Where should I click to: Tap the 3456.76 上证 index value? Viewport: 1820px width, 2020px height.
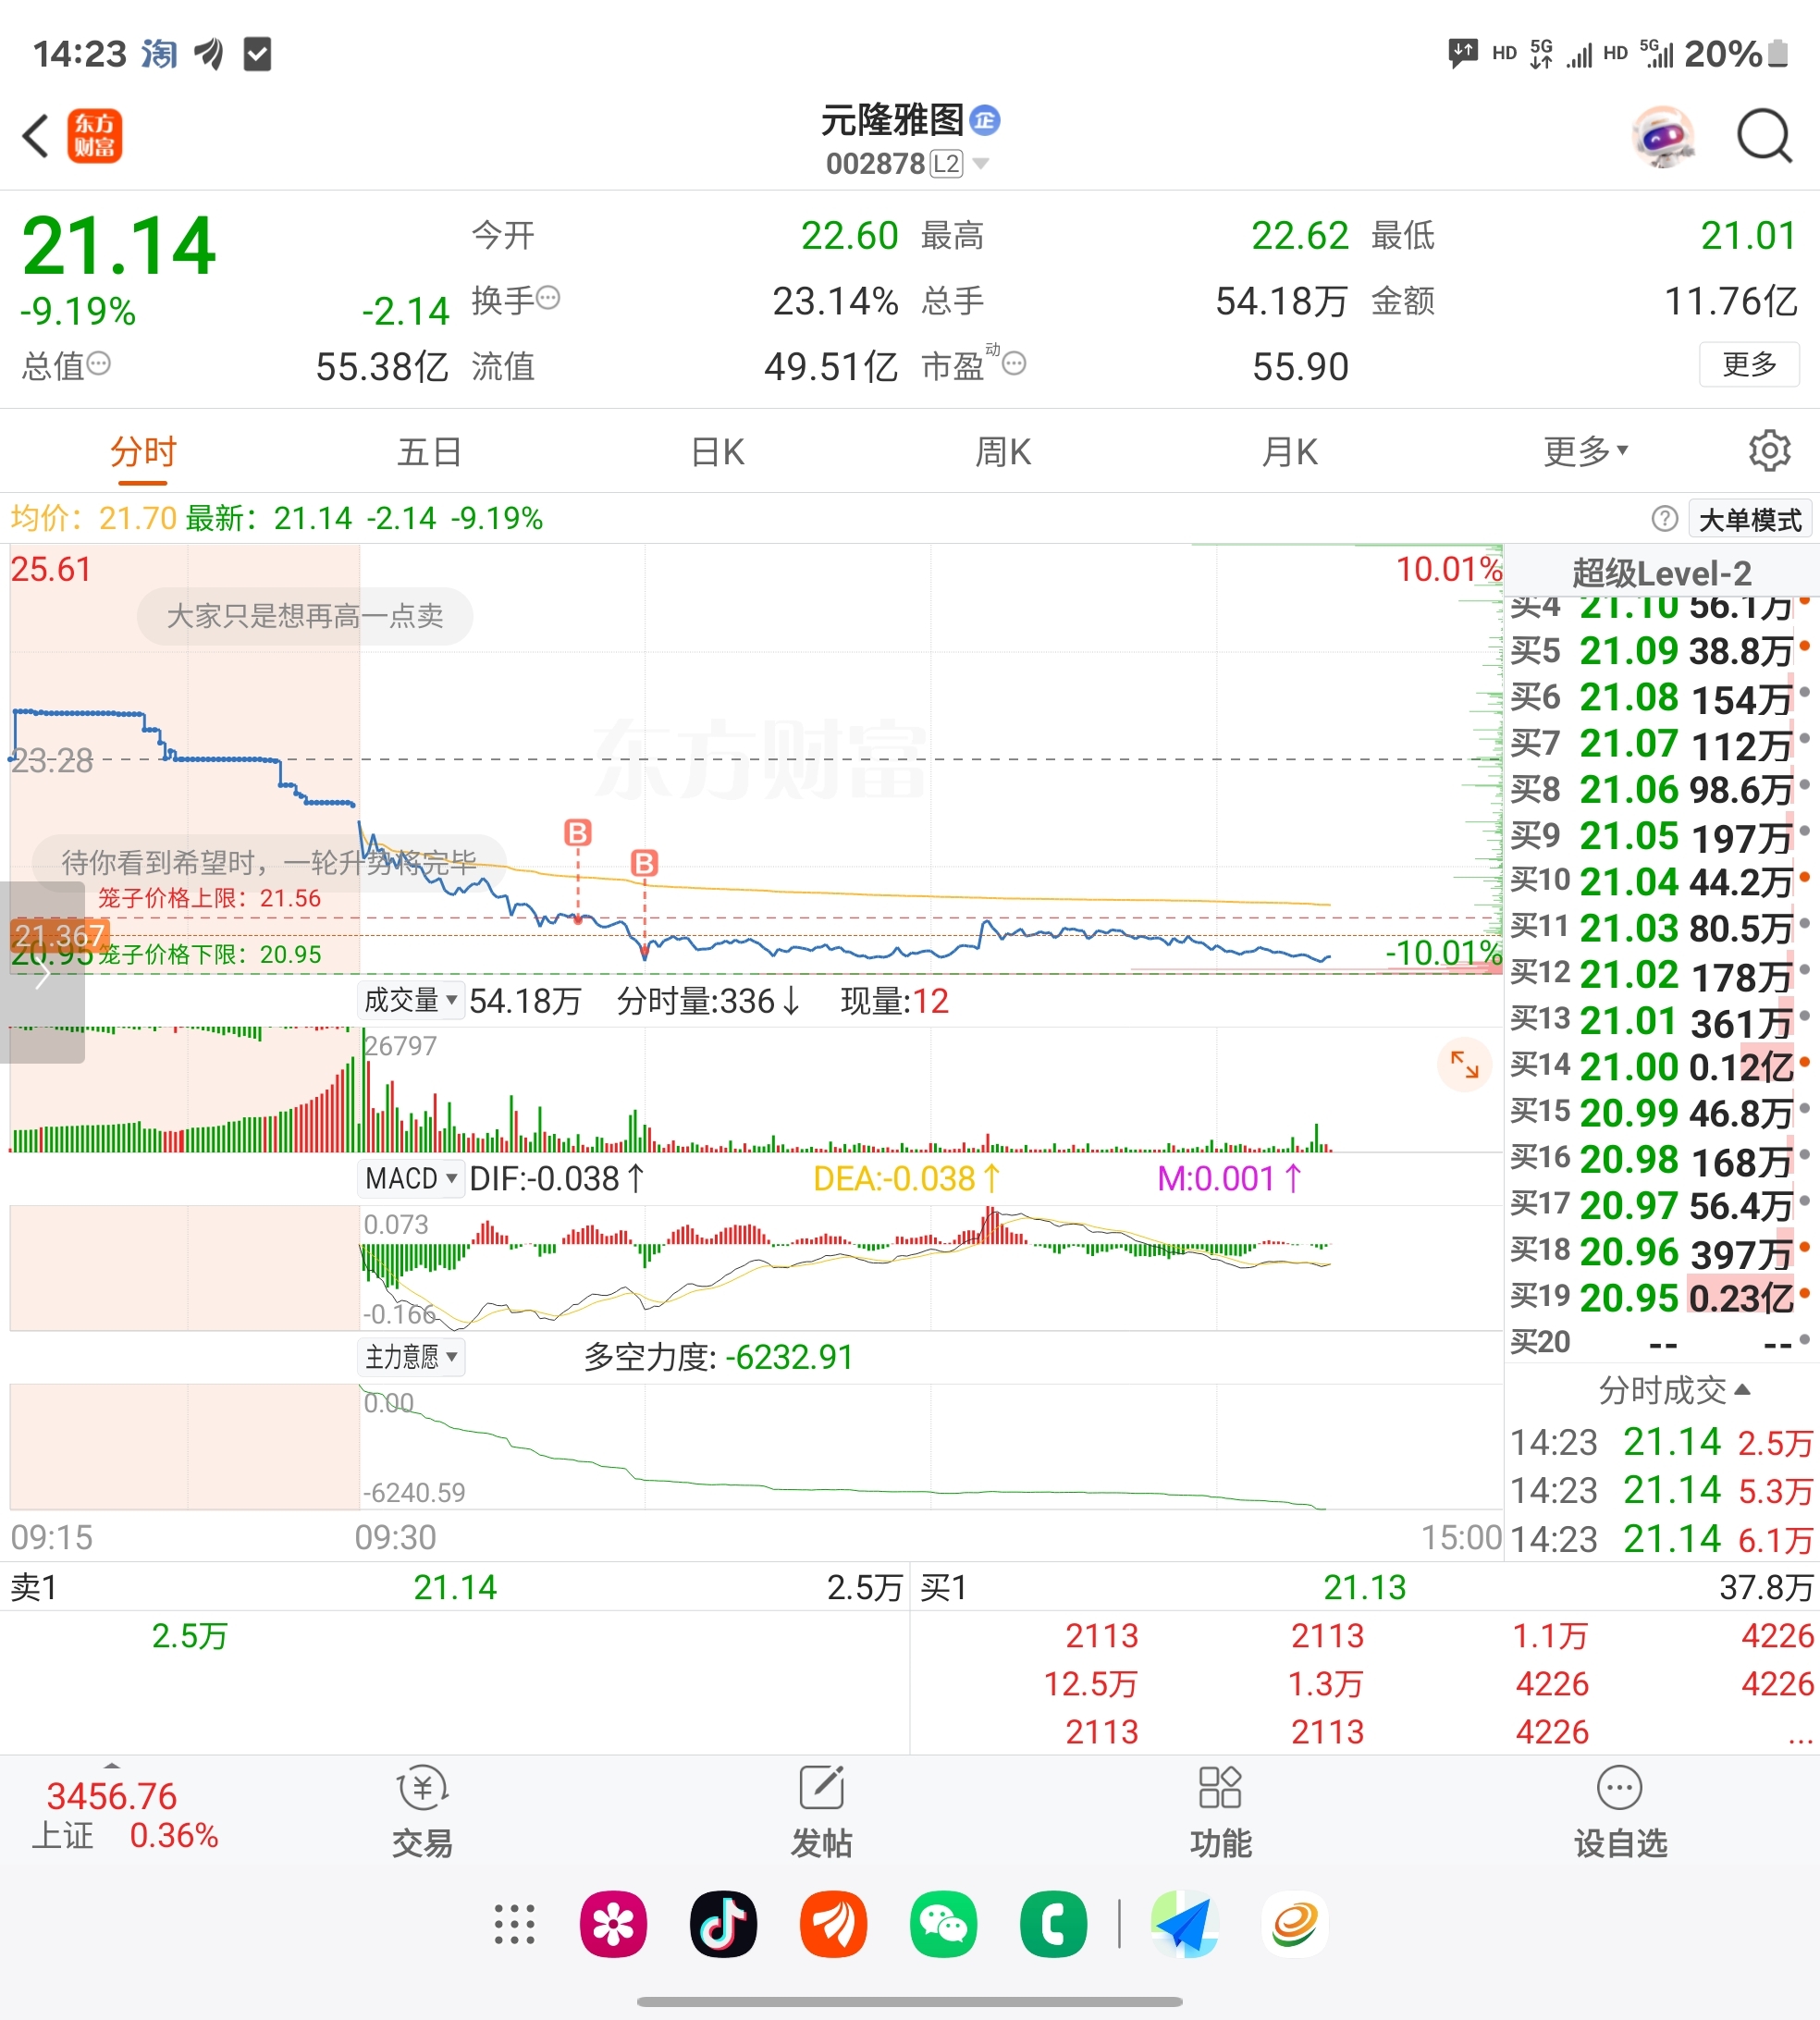pos(112,1796)
